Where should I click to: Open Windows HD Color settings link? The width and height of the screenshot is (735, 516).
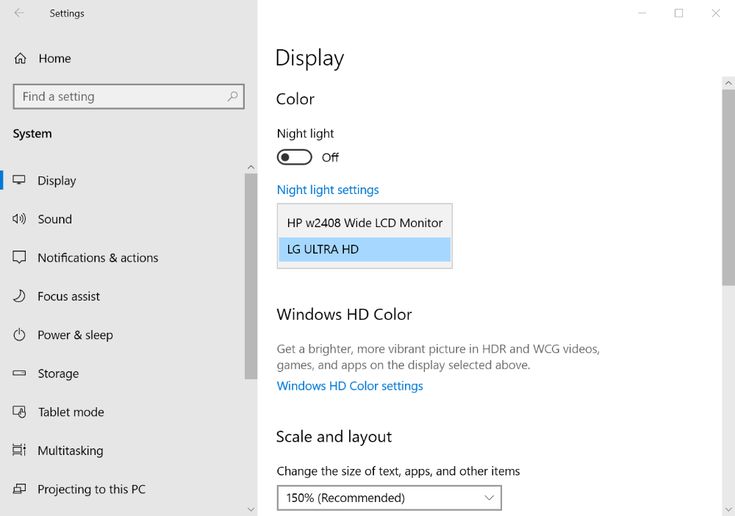pyautogui.click(x=350, y=386)
